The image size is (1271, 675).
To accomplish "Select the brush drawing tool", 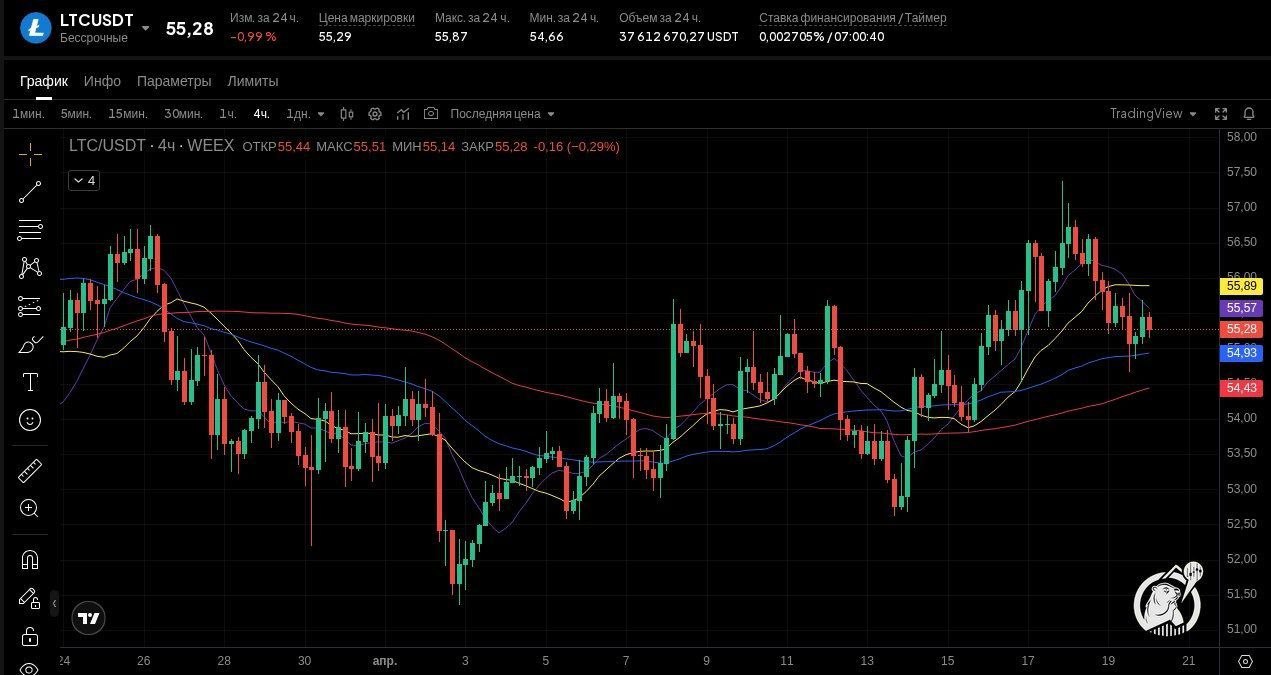I will pyautogui.click(x=30, y=344).
